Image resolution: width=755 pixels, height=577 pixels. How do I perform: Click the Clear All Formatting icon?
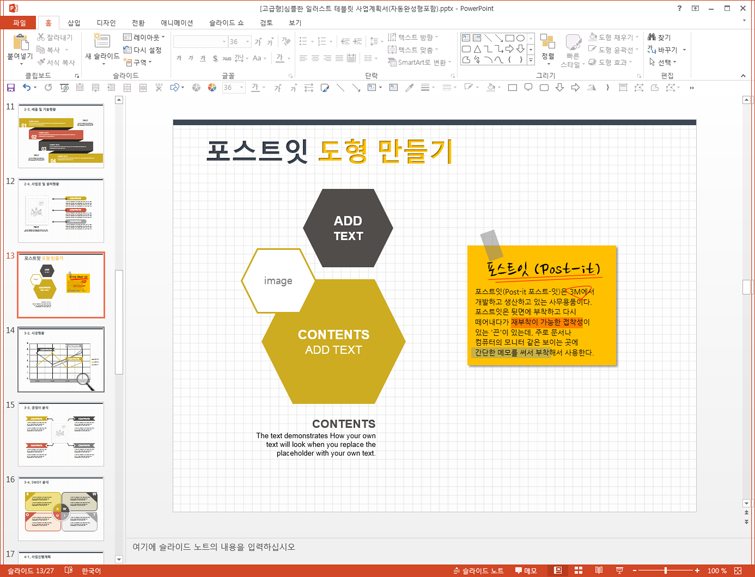286,41
